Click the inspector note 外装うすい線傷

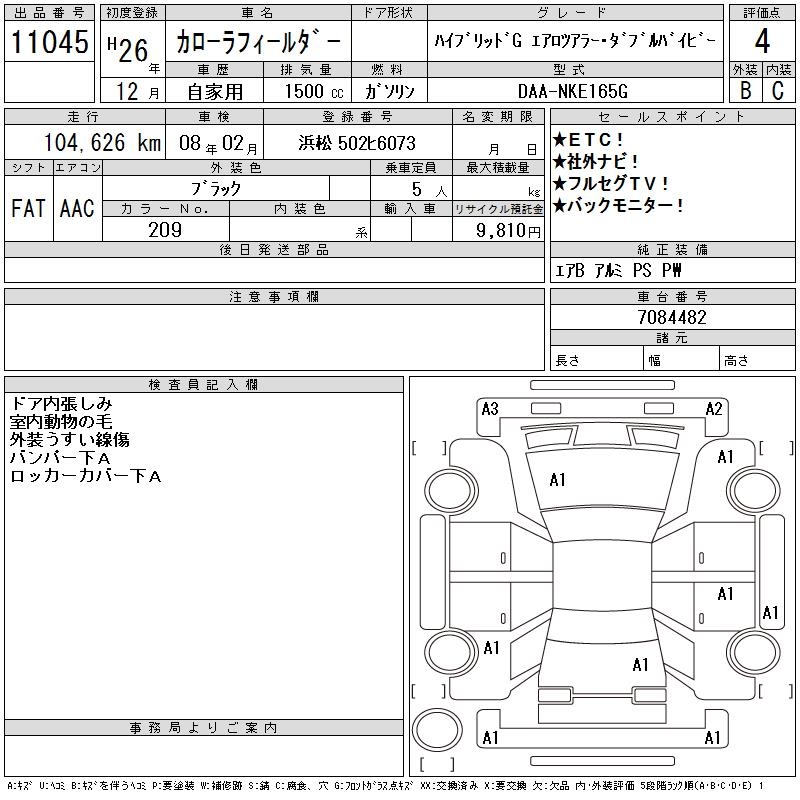tap(69, 439)
